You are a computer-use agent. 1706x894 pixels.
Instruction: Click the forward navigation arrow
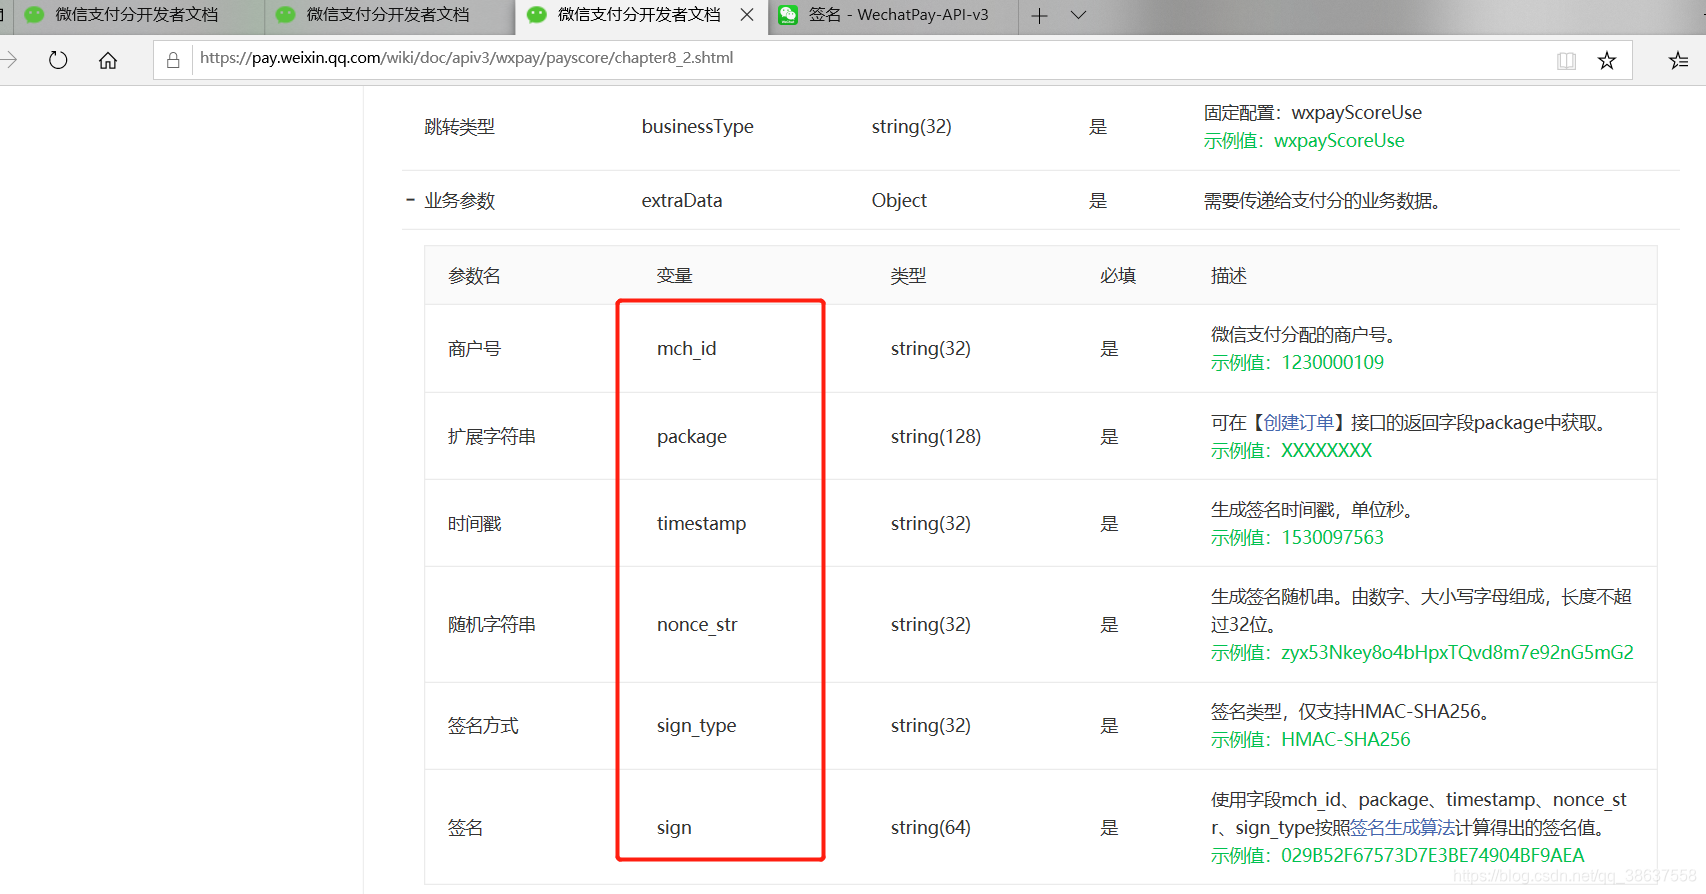pos(9,60)
